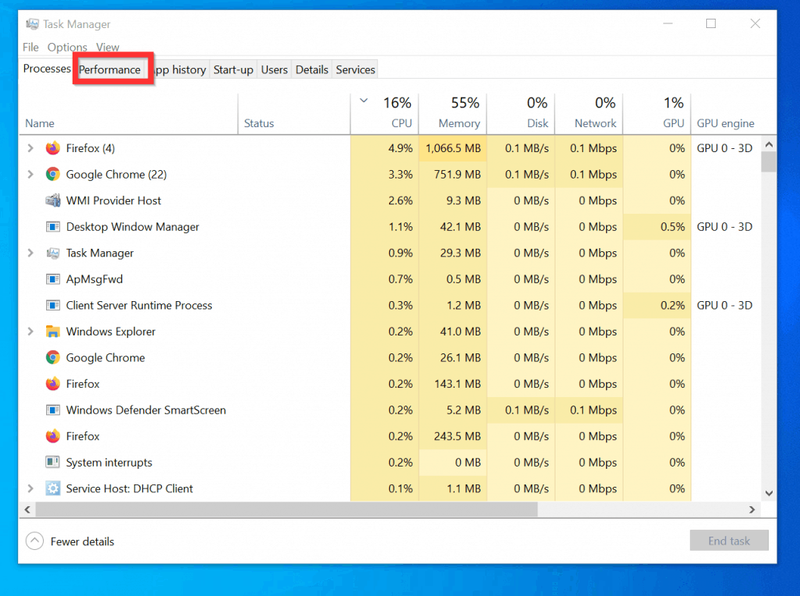Screen dimensions: 800x596
Task: Switch to the Services tab
Action: [356, 69]
